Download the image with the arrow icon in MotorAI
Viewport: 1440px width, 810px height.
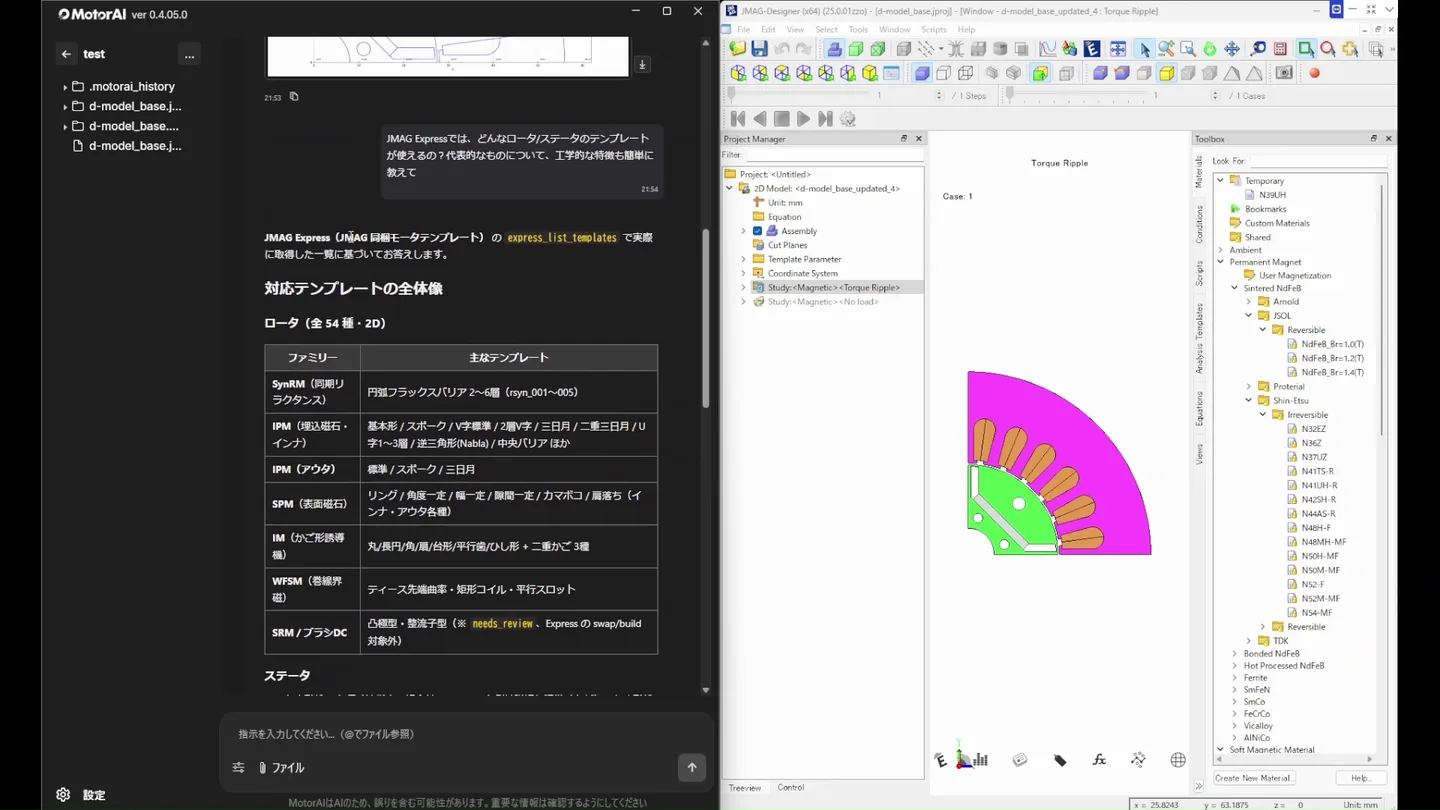pos(642,65)
